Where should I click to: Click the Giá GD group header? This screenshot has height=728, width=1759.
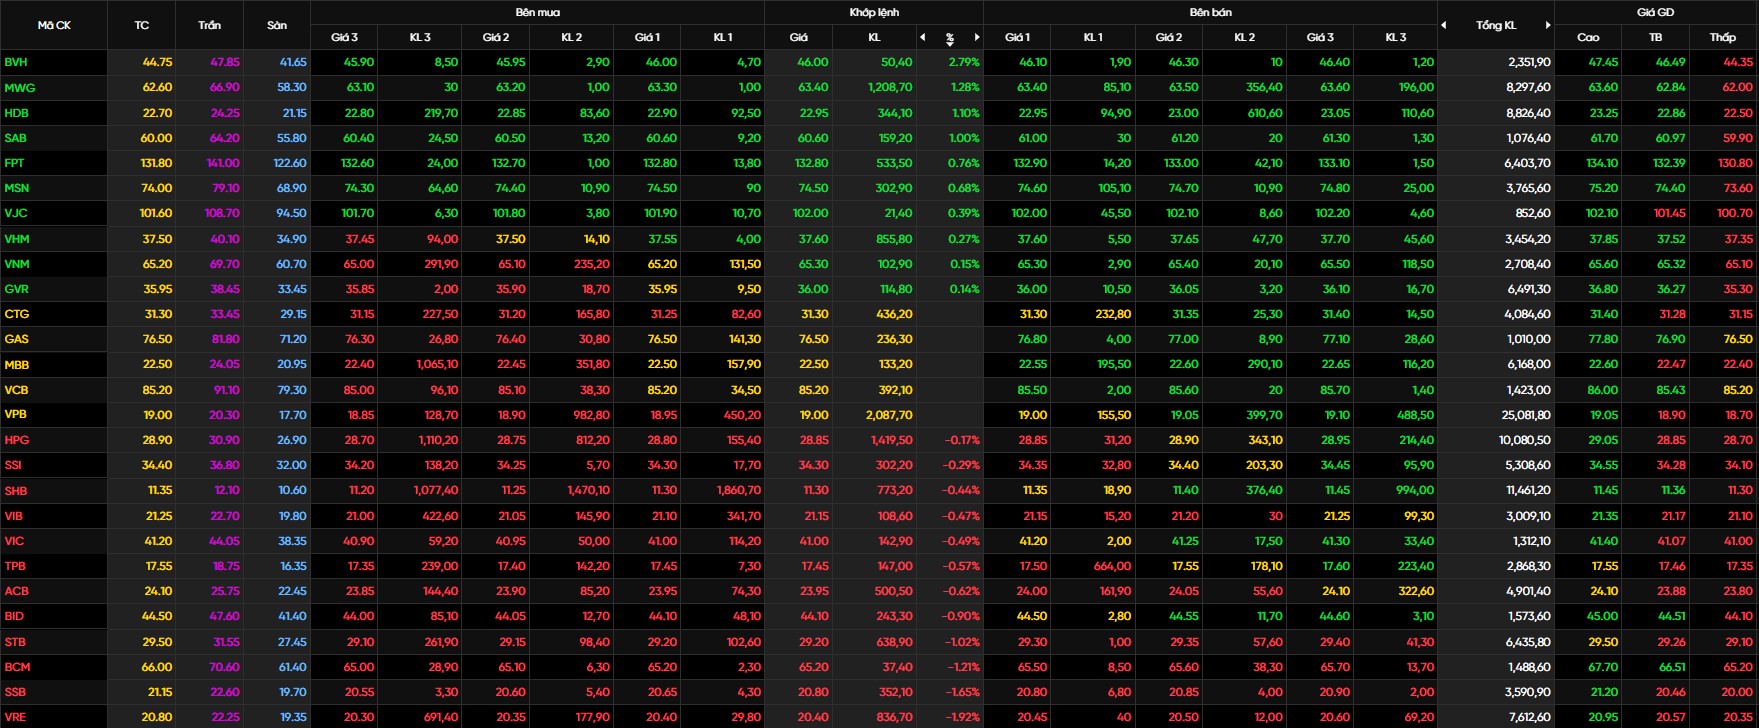pos(1655,12)
